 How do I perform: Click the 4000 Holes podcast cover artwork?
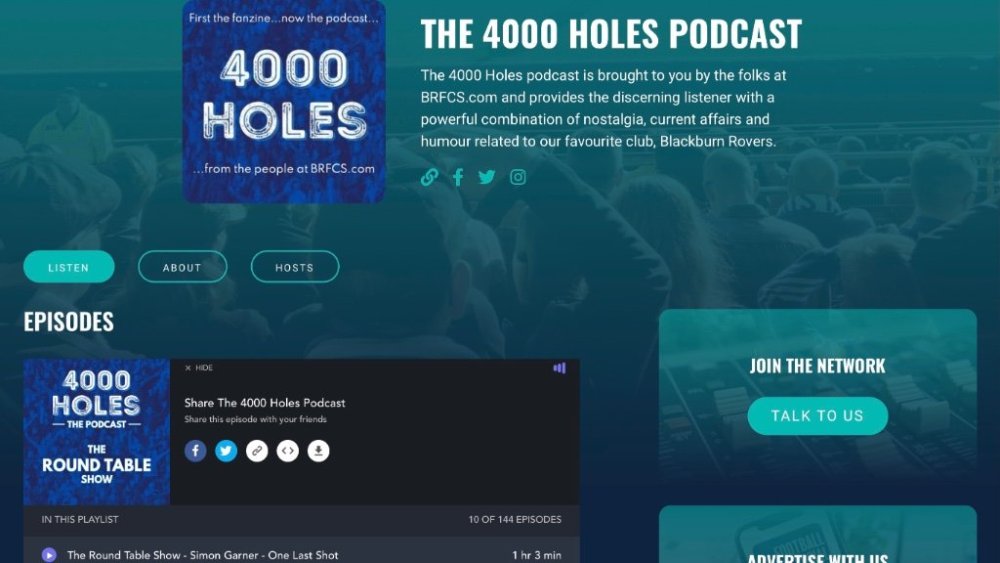click(284, 102)
